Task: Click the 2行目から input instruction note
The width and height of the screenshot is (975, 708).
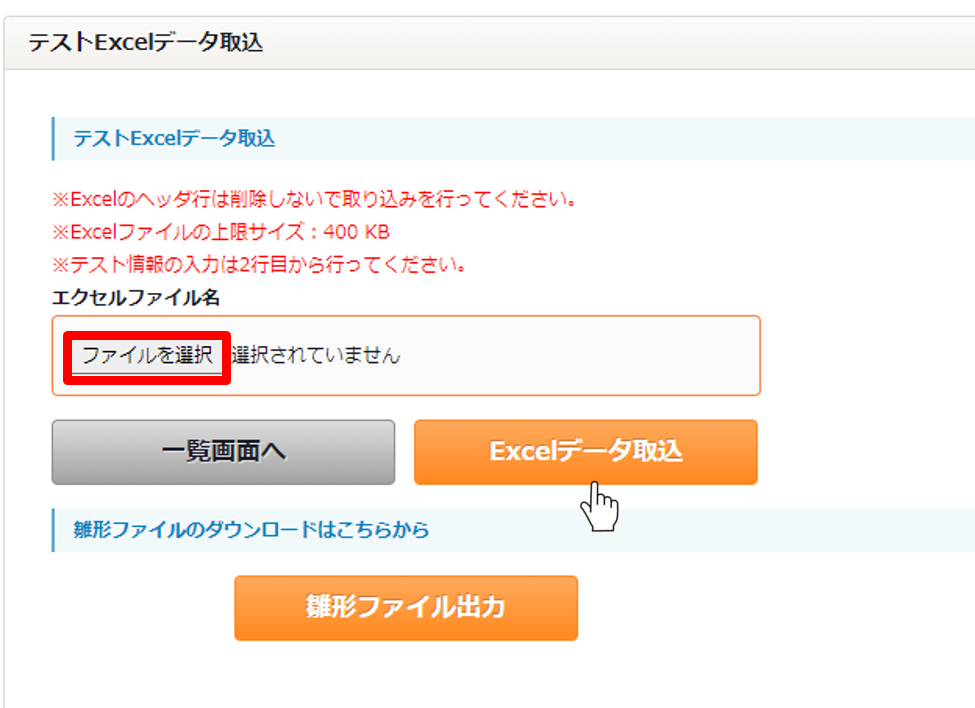Action: pos(259,265)
